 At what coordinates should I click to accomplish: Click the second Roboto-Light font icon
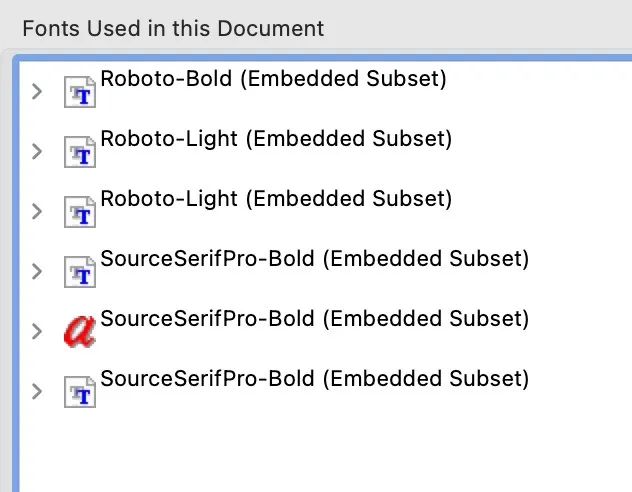[79, 212]
